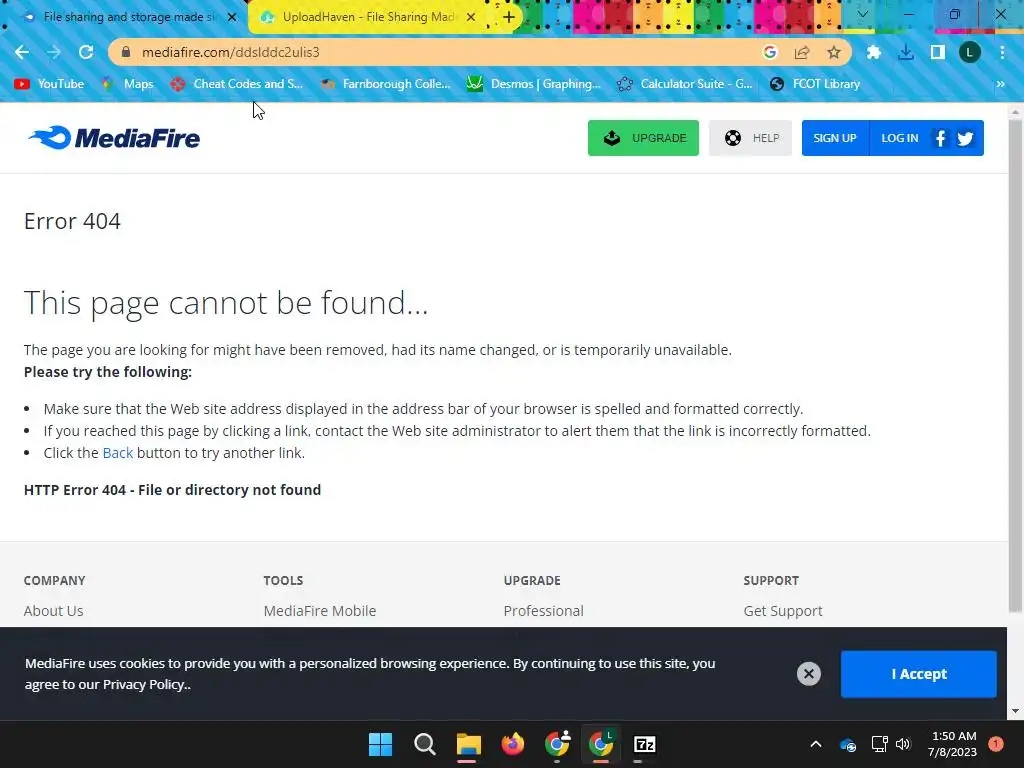Click SIGN UP button
Viewport: 1024px width, 768px height.
tap(835, 138)
